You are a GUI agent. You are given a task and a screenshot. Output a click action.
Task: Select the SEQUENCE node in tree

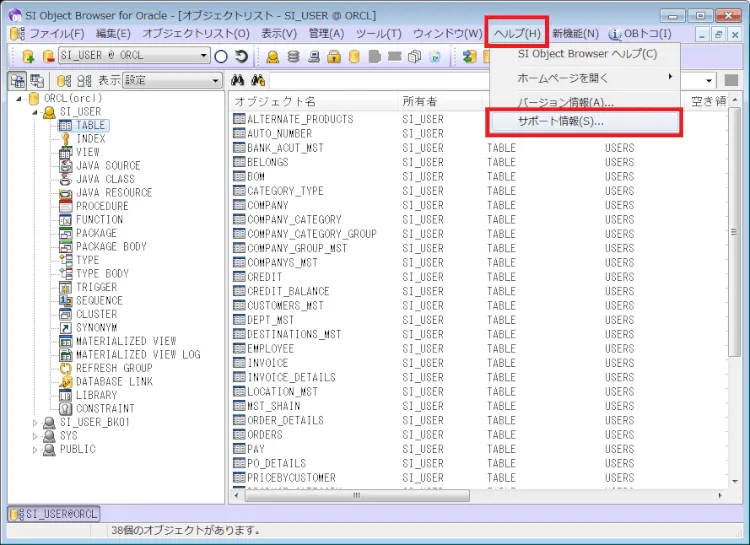(99, 300)
